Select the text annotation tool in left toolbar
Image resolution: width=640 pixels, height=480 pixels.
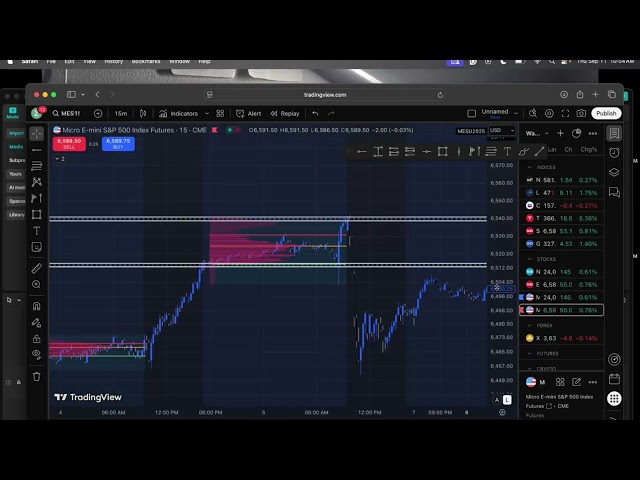point(37,231)
